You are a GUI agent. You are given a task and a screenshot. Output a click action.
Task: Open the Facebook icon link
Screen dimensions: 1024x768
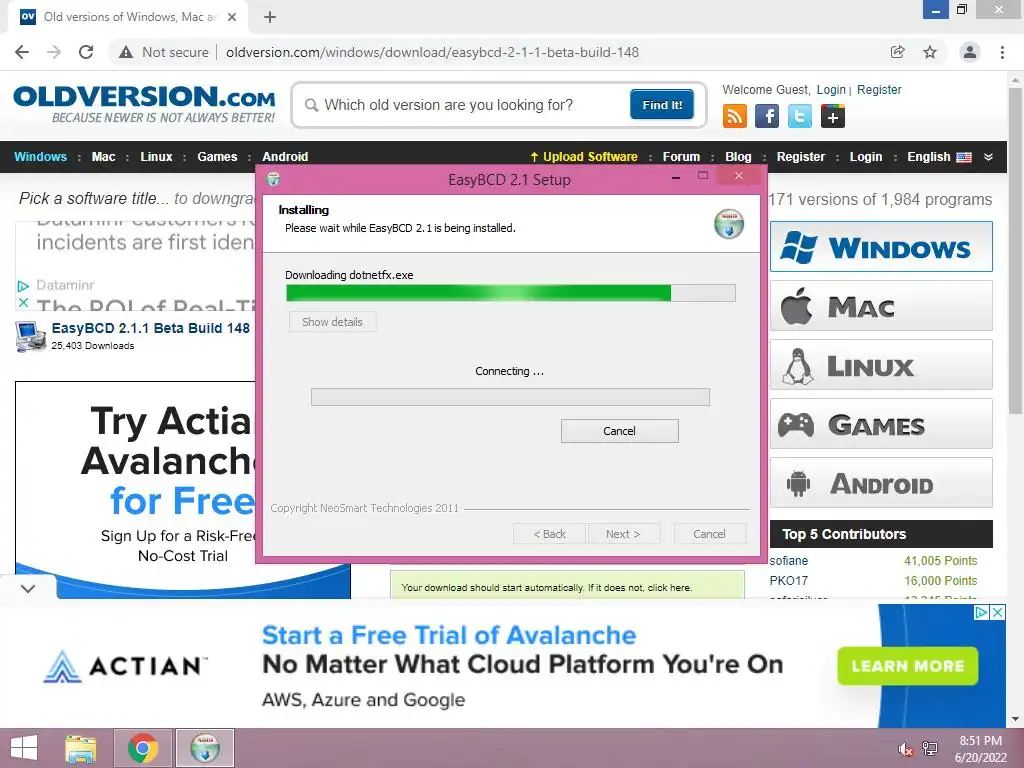[x=767, y=116]
